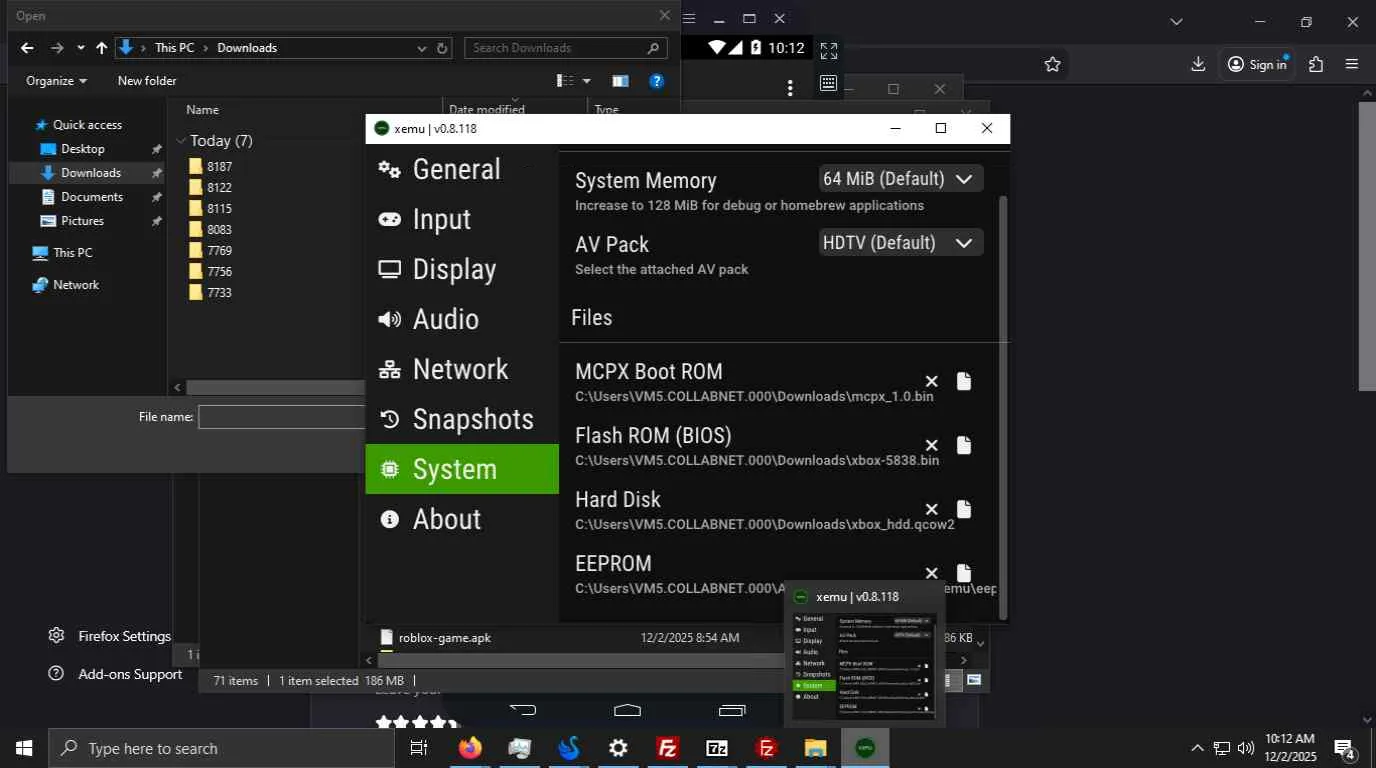Clear the EEPROM file path
Image resolution: width=1376 pixels, height=768 pixels.
tap(931, 573)
